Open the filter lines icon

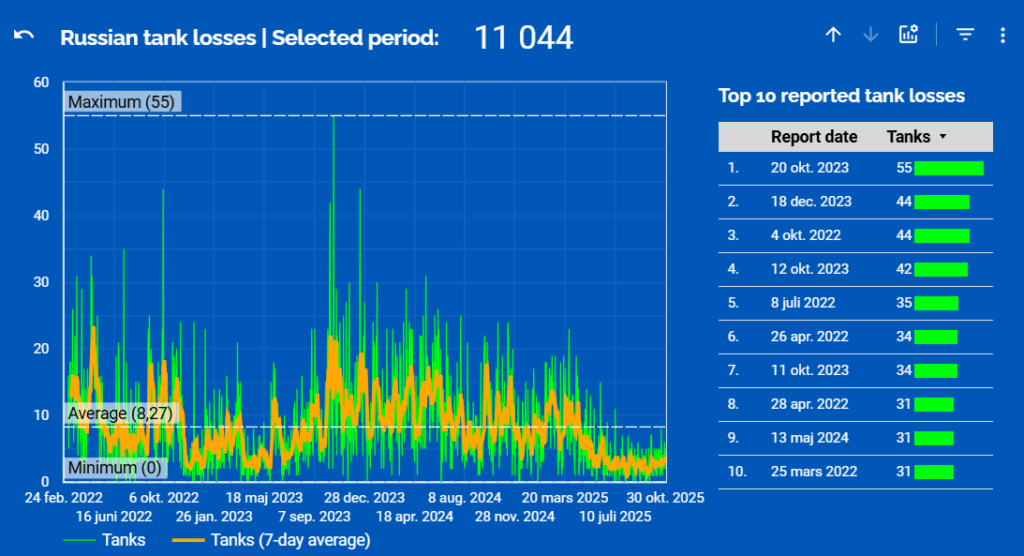(x=964, y=35)
